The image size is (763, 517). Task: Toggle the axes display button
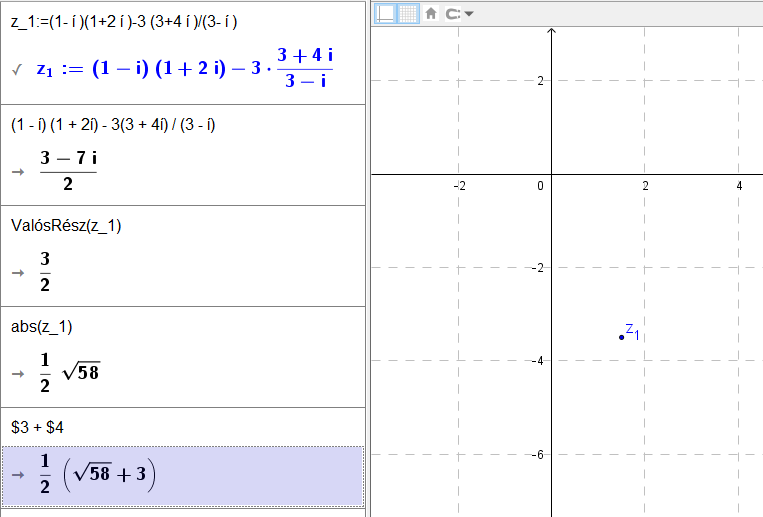[385, 14]
